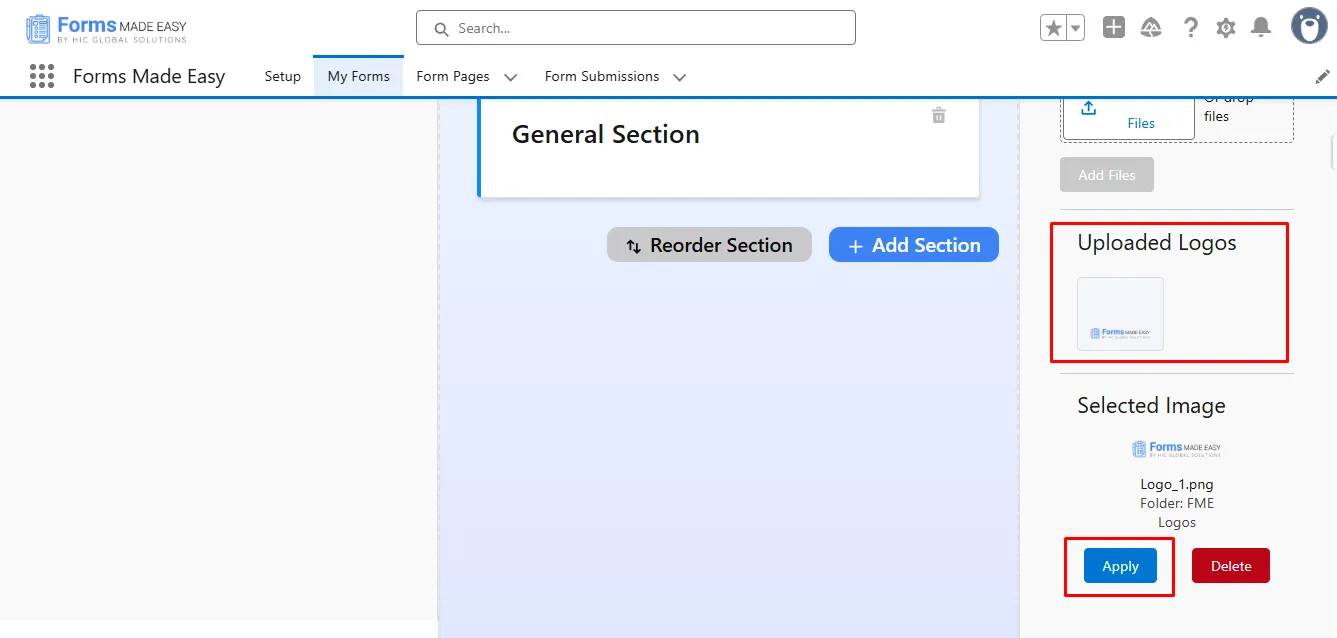This screenshot has width=1337, height=638.
Task: Open the user profile avatar
Action: (1309, 27)
